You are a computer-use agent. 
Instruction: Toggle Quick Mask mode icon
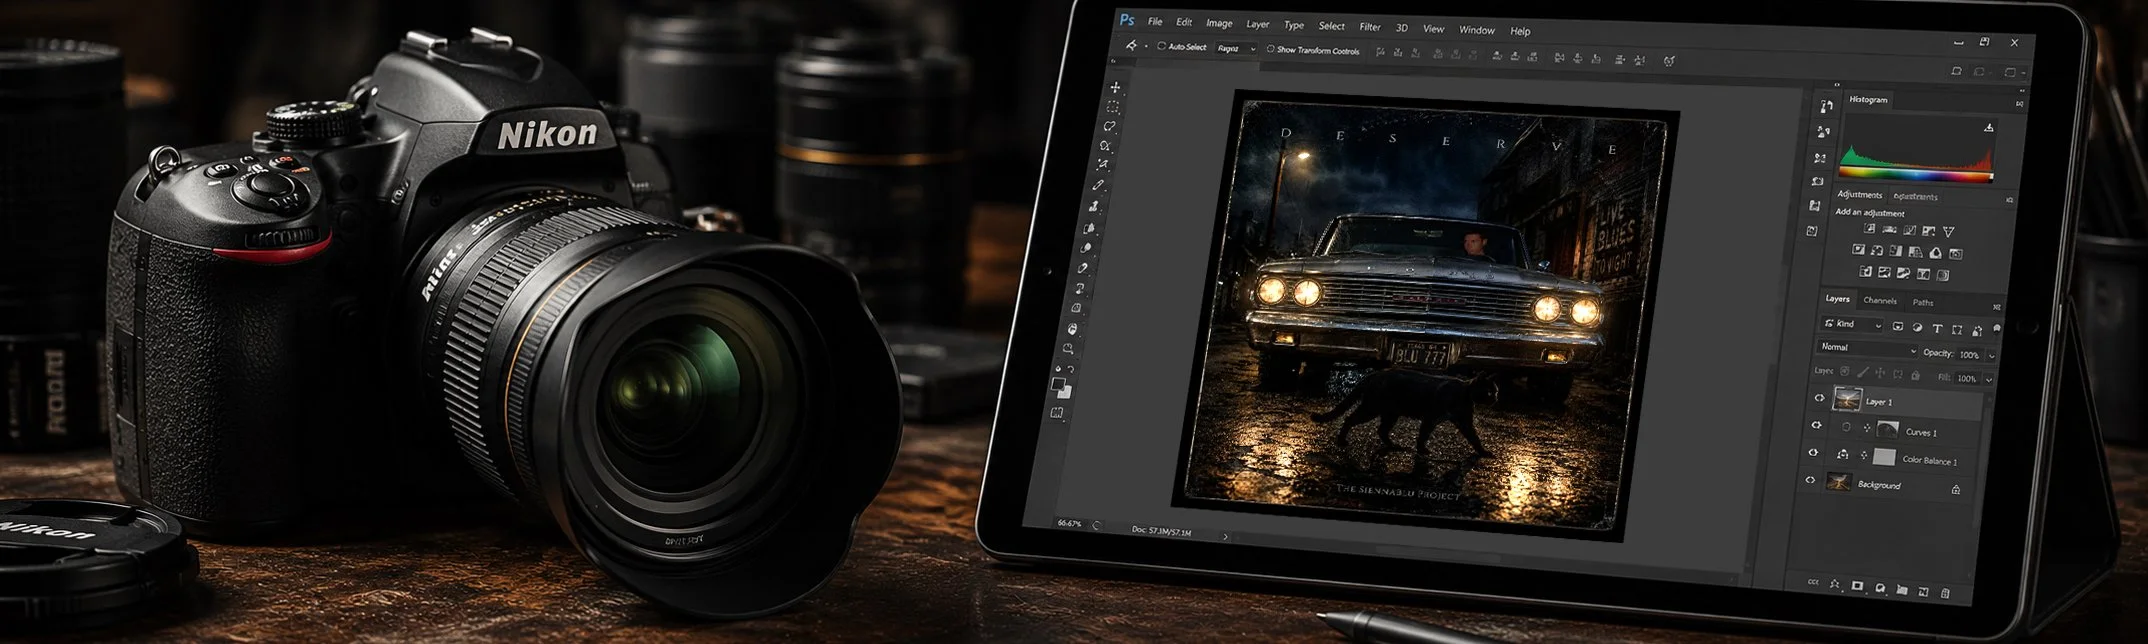(x=1057, y=411)
